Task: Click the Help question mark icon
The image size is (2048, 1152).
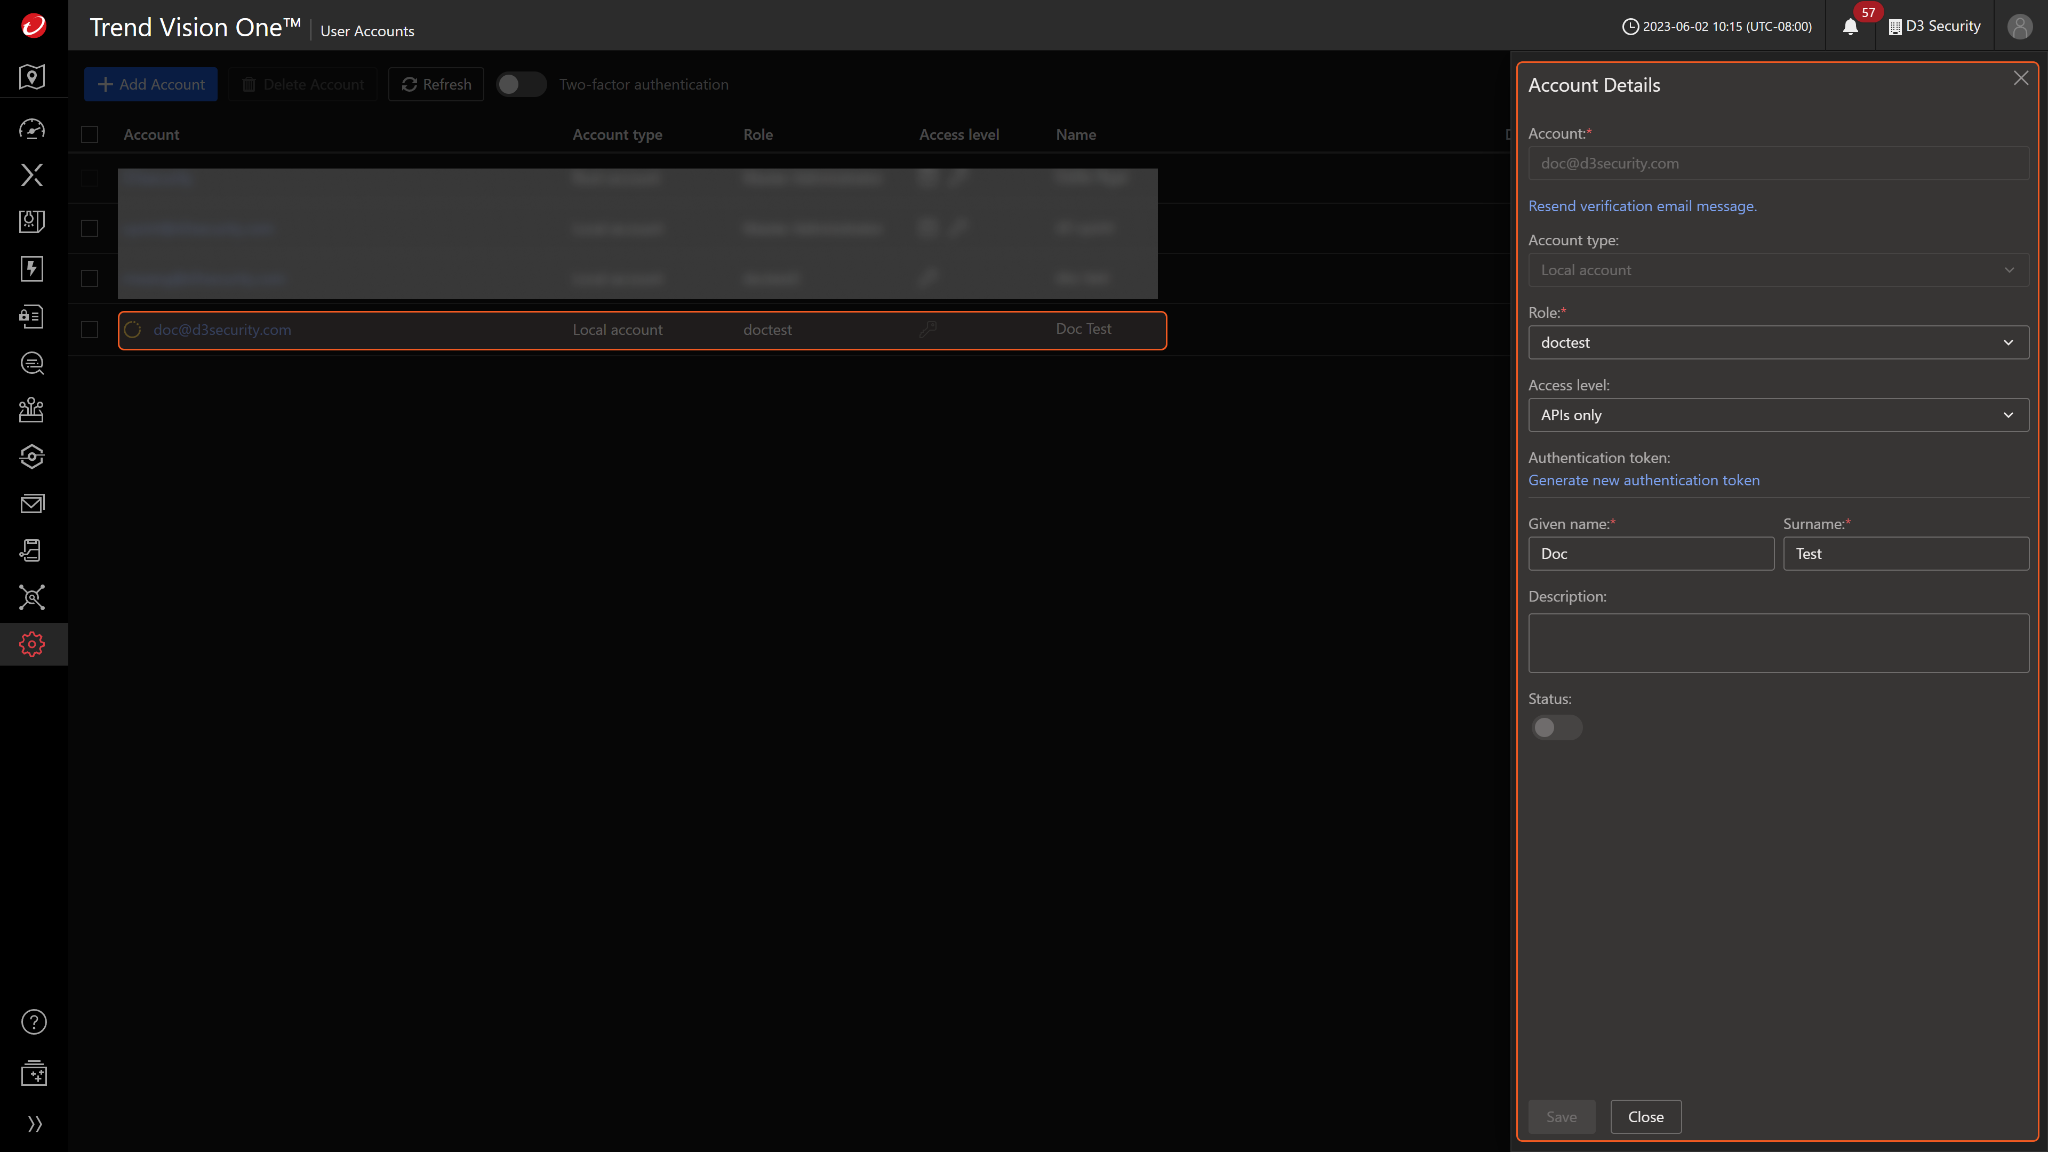Action: [x=33, y=1022]
